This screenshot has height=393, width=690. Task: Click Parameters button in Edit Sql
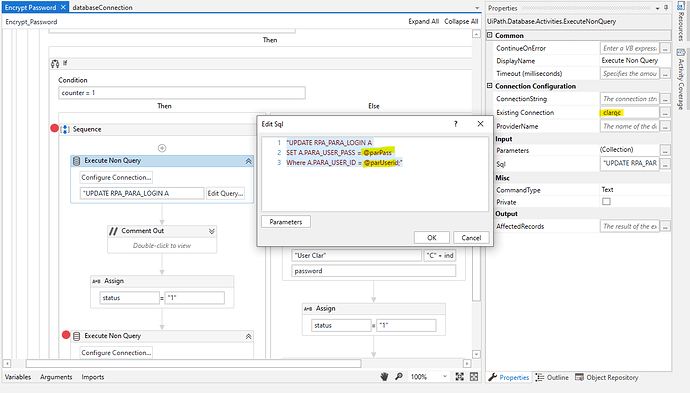coord(286,222)
